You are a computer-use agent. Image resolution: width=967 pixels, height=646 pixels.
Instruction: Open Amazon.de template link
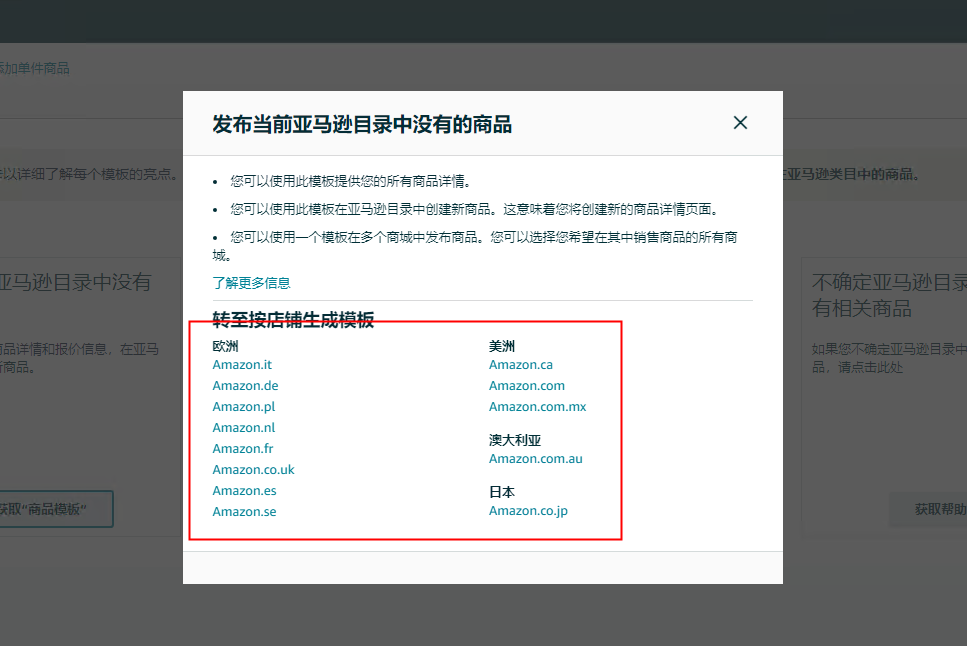tap(245, 386)
